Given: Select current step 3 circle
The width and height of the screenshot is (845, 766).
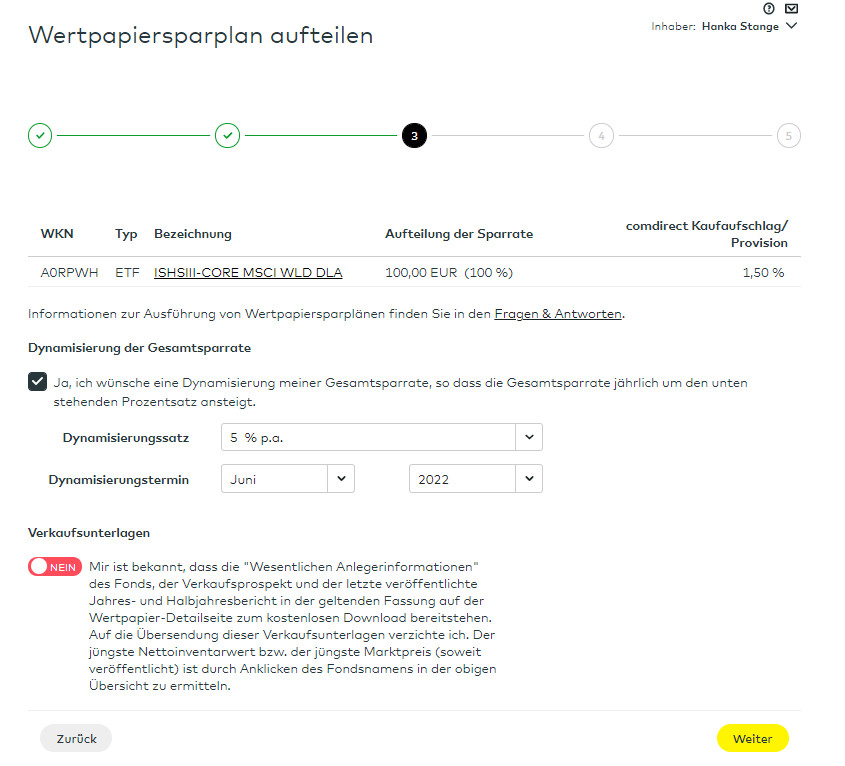Looking at the screenshot, I should coord(414,135).
